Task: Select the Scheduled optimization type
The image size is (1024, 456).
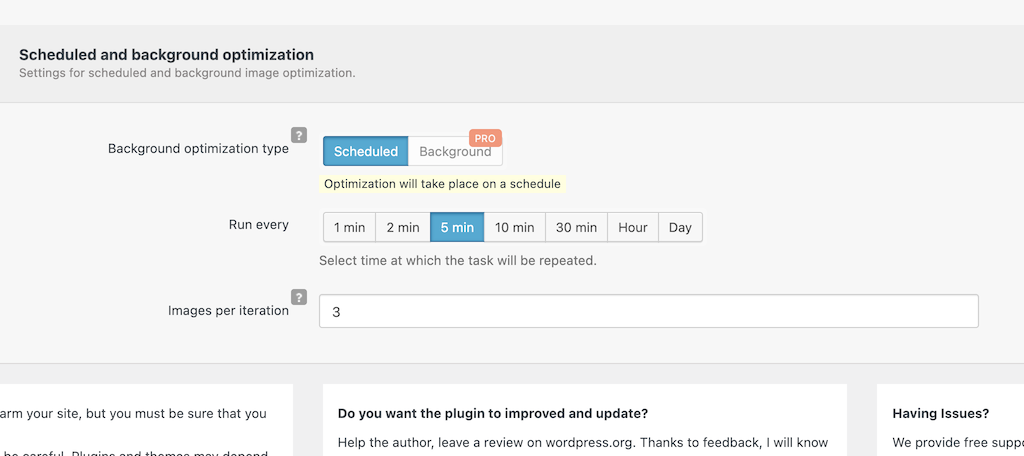Action: pyautogui.click(x=366, y=152)
